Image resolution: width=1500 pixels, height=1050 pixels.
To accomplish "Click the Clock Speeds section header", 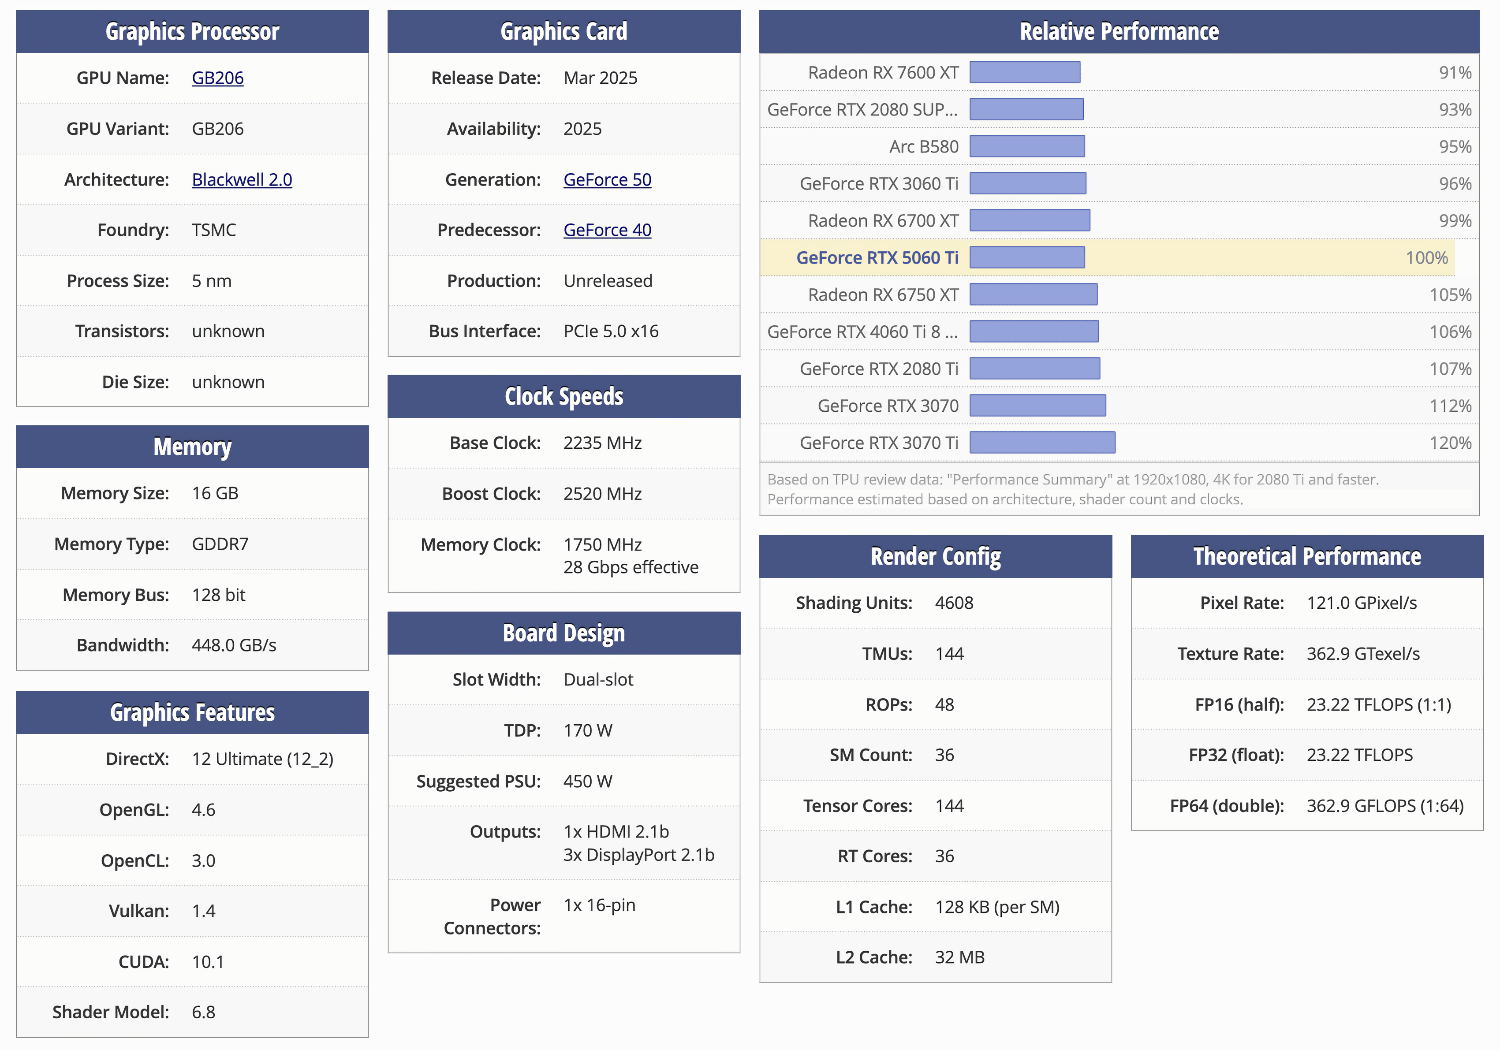I will click(x=564, y=397).
